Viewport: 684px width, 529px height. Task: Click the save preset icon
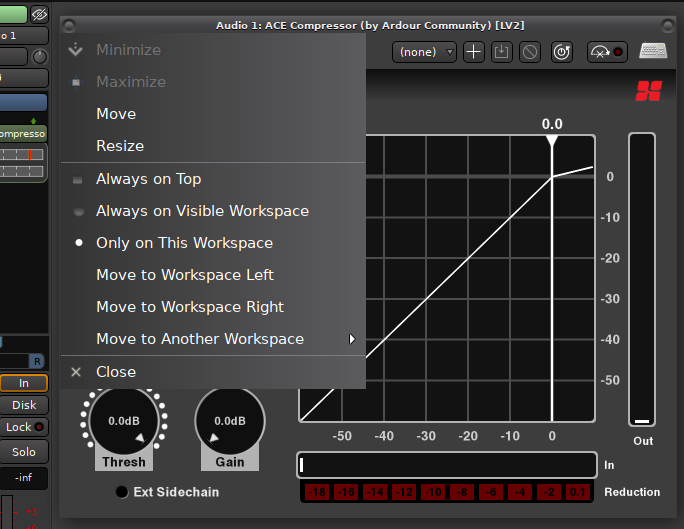[502, 52]
